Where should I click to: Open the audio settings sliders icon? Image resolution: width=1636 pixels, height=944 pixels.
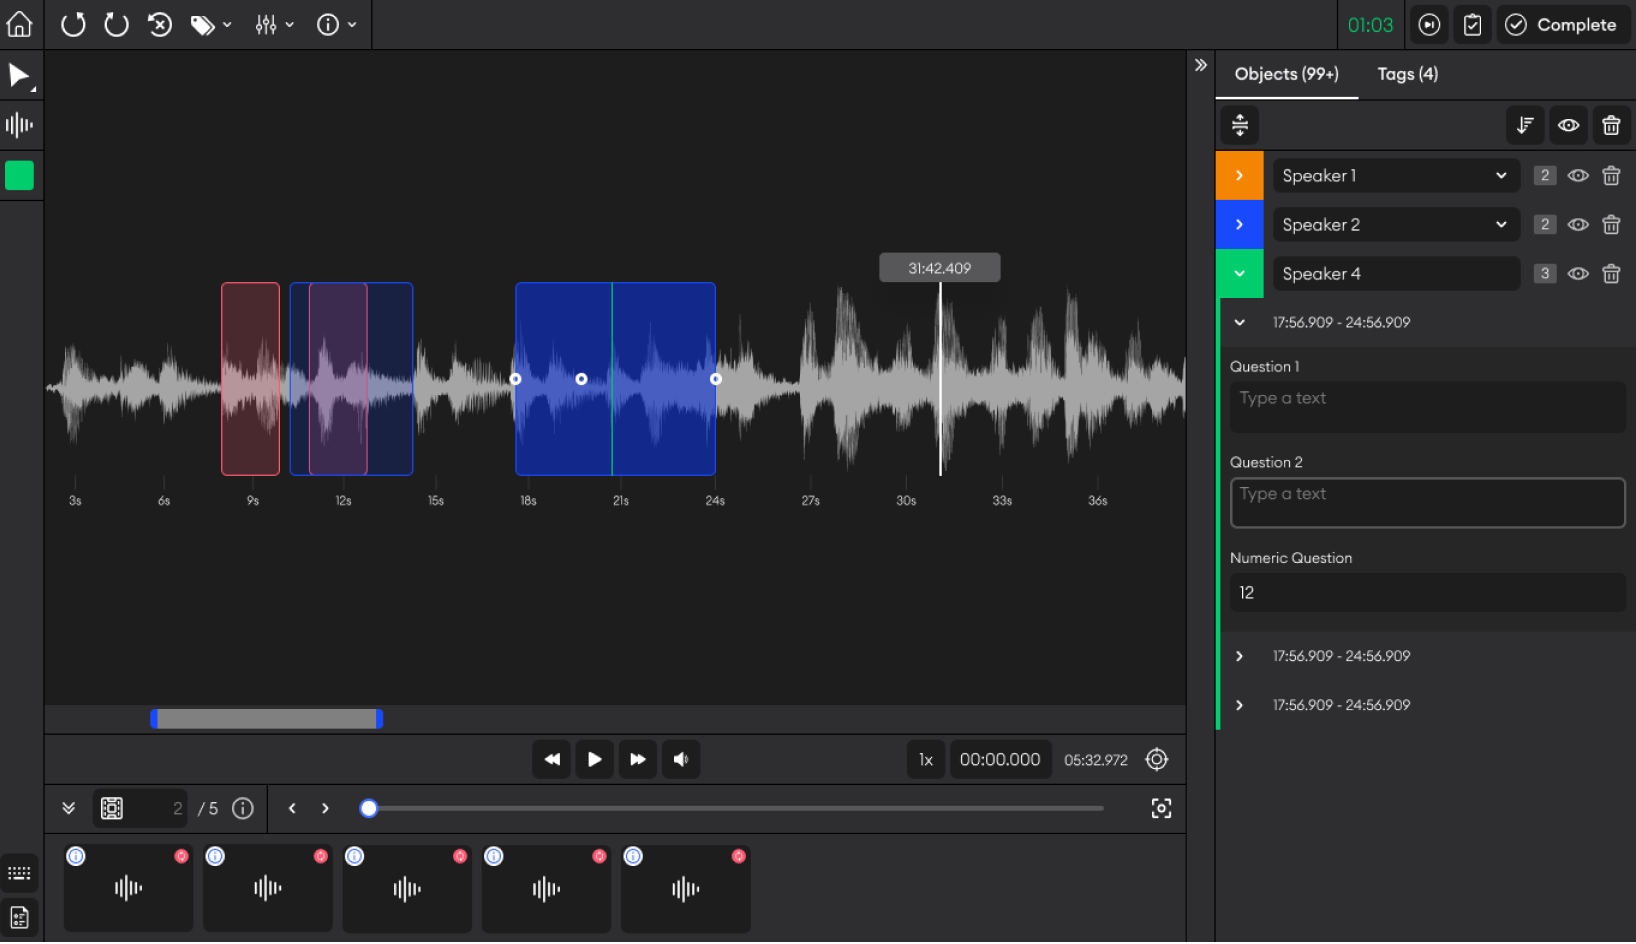266,25
